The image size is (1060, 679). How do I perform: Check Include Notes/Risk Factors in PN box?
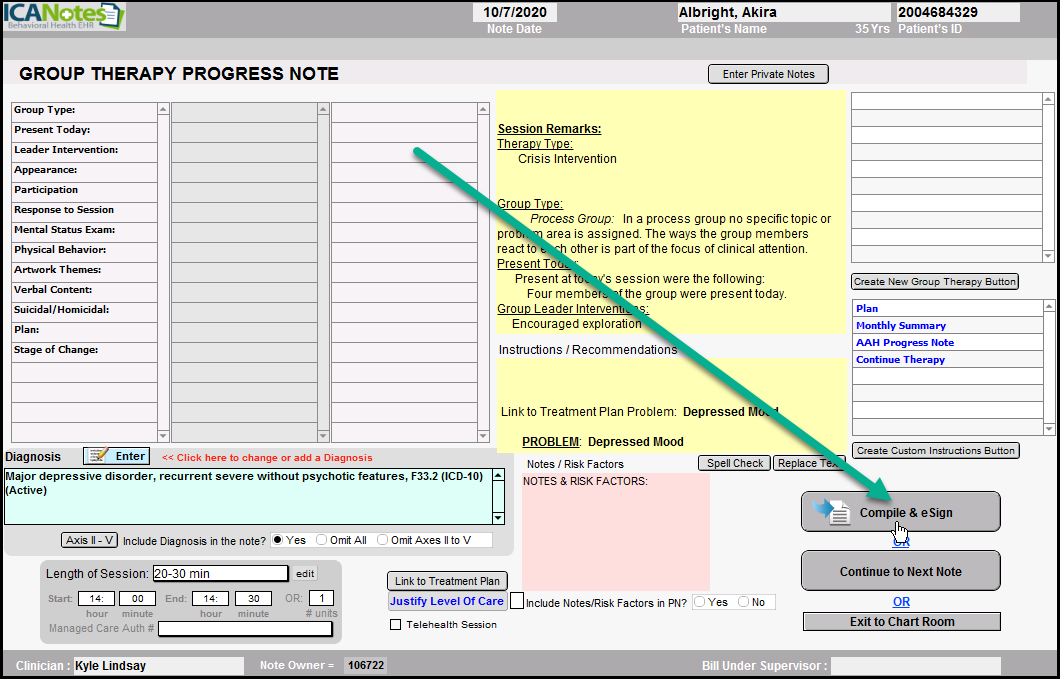pos(517,602)
